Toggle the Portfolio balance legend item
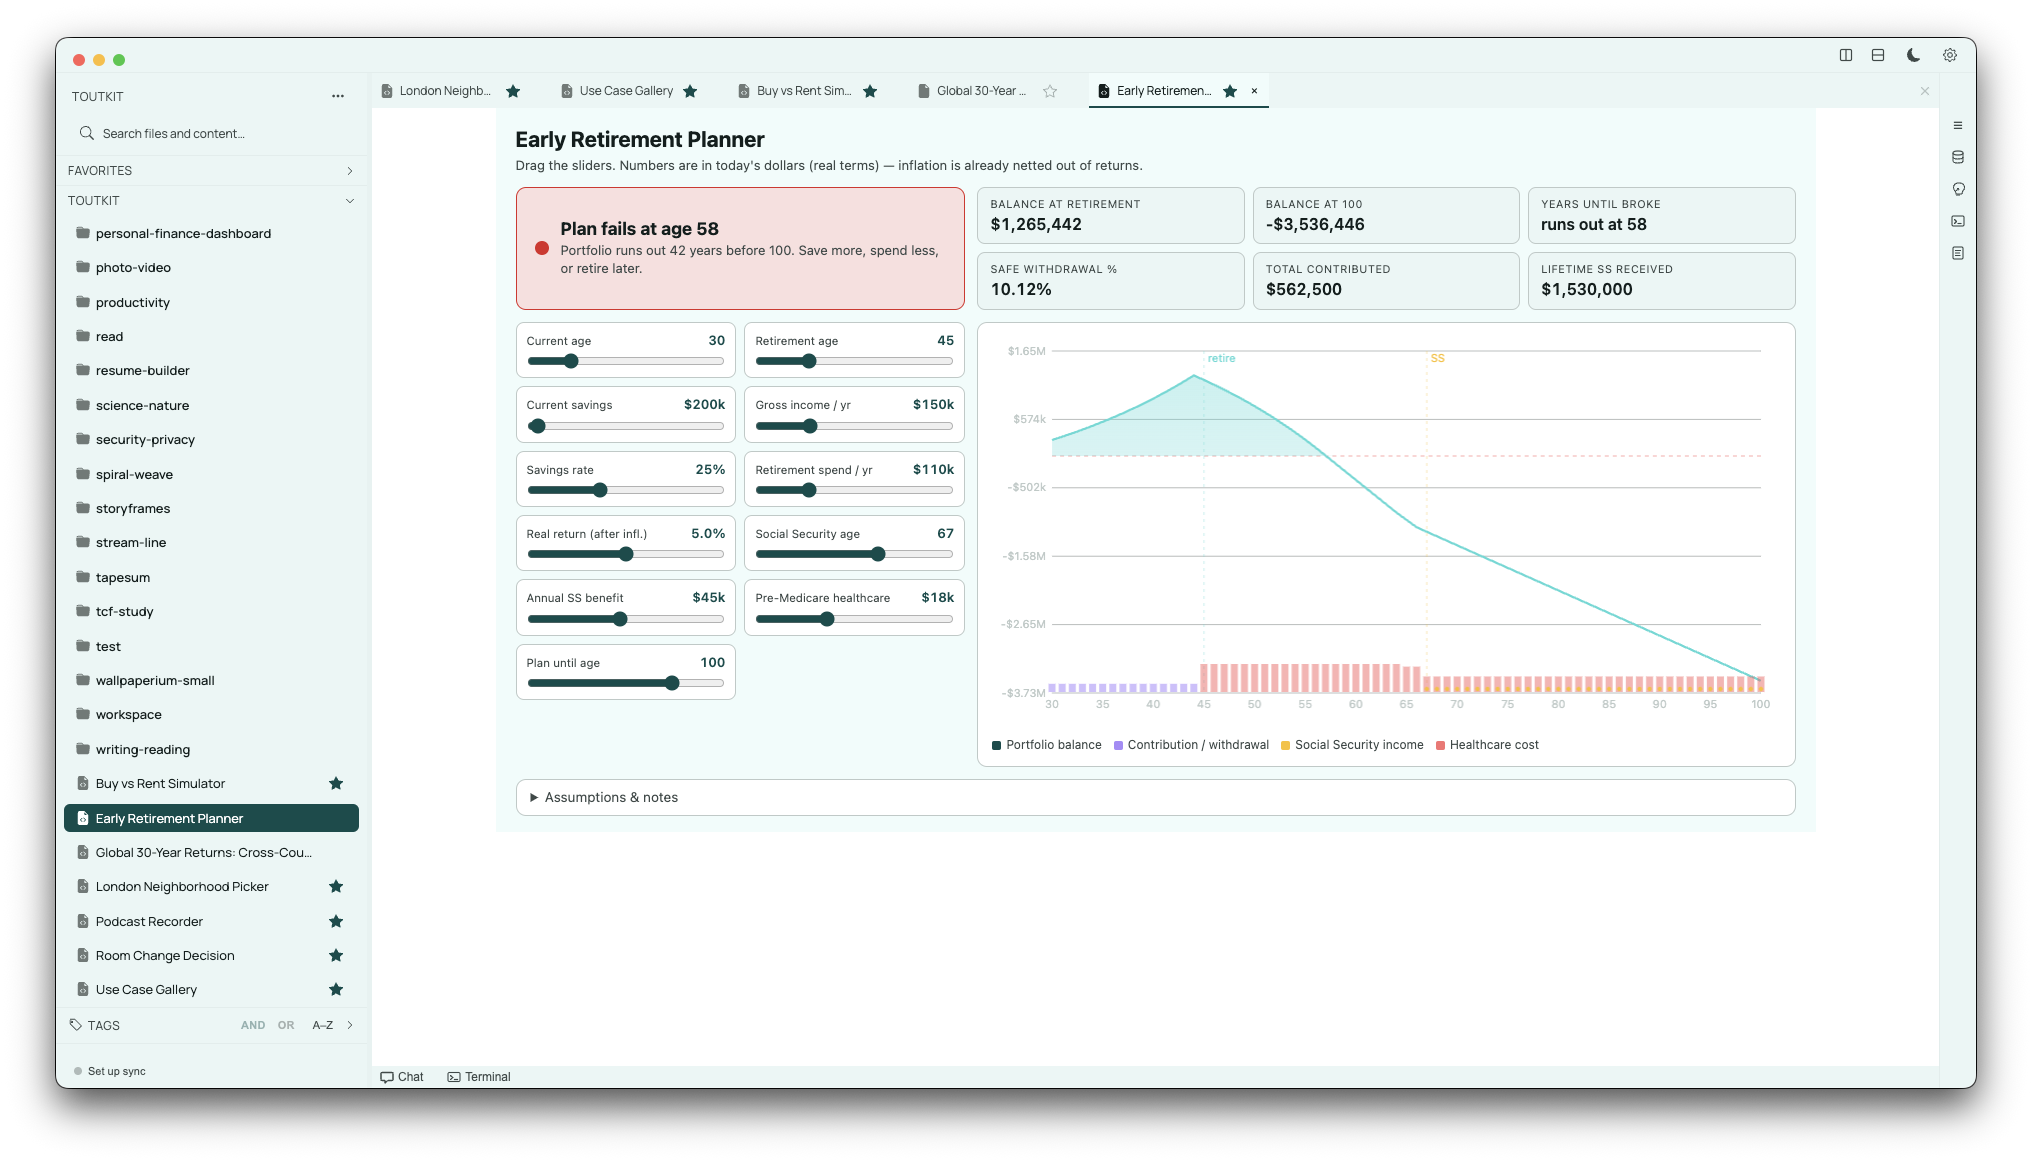The height and width of the screenshot is (1162, 2032). 1046,745
